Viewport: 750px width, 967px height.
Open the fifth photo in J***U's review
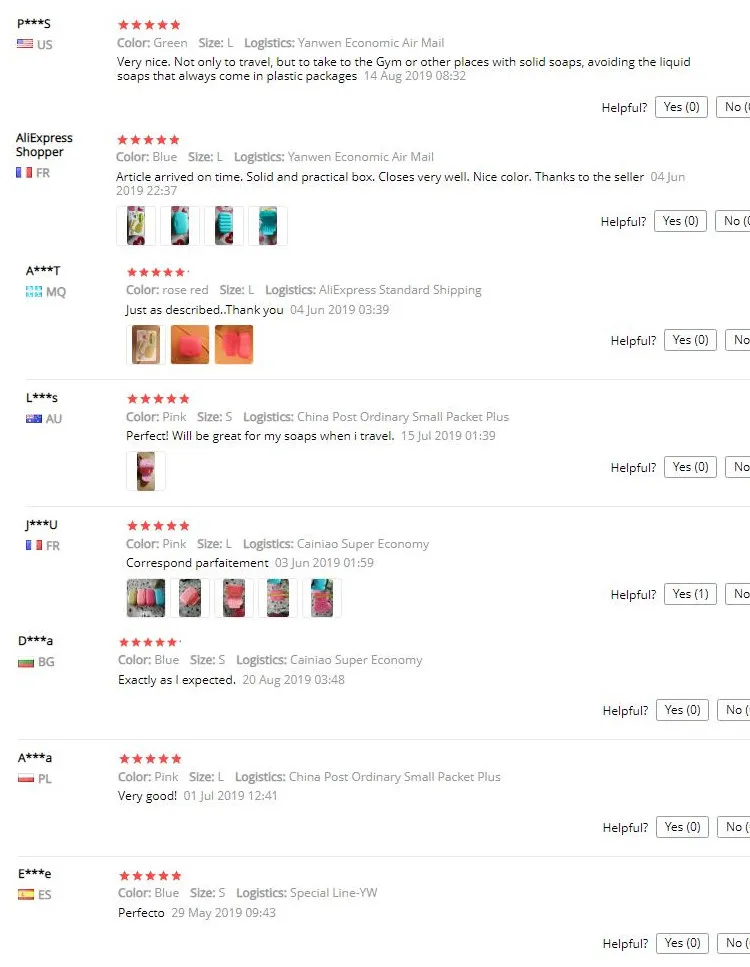(x=322, y=598)
